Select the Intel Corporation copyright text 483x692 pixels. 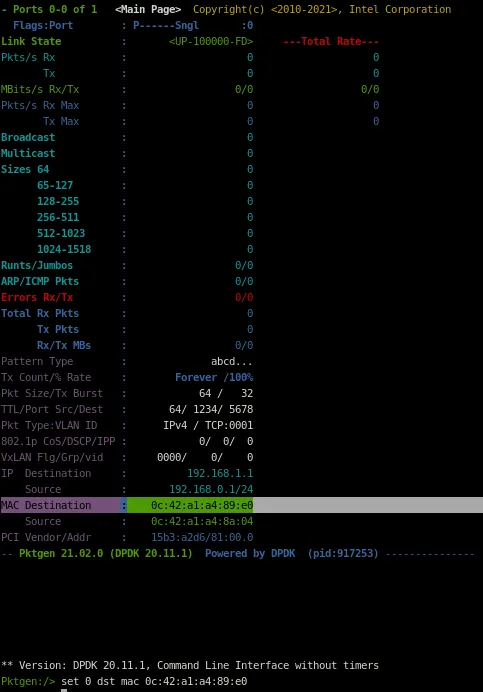(322, 9)
